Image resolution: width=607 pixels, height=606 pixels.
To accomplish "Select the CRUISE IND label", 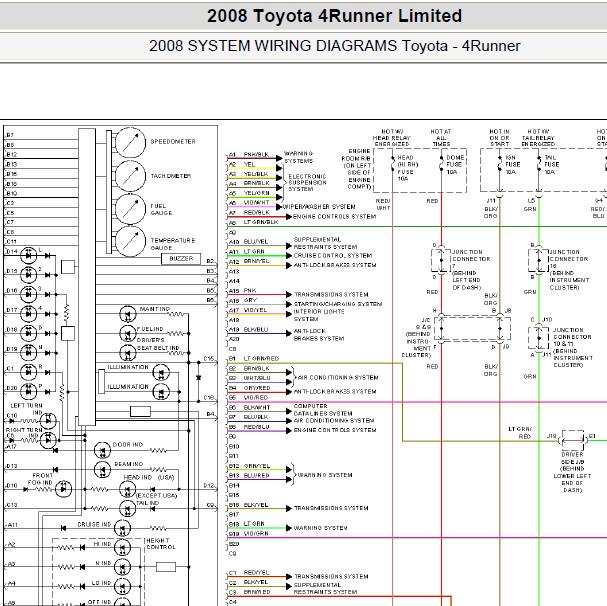I will (94, 524).
